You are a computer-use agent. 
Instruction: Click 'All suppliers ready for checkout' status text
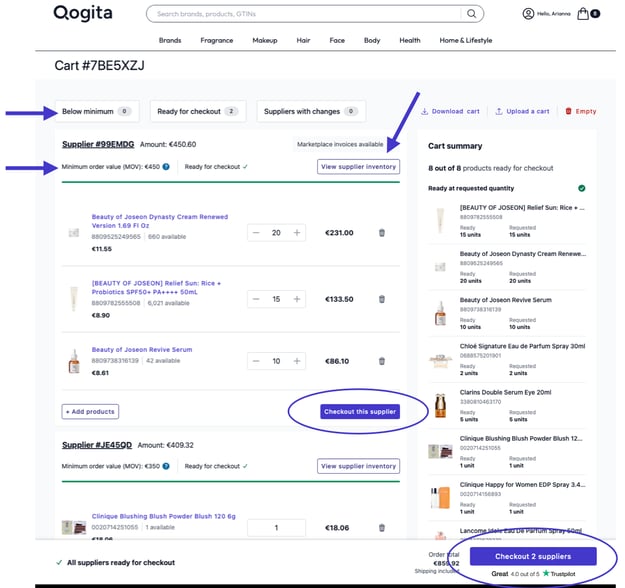[x=121, y=562]
